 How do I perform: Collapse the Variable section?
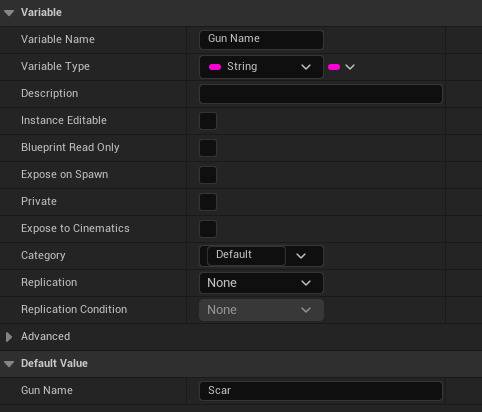[9, 13]
